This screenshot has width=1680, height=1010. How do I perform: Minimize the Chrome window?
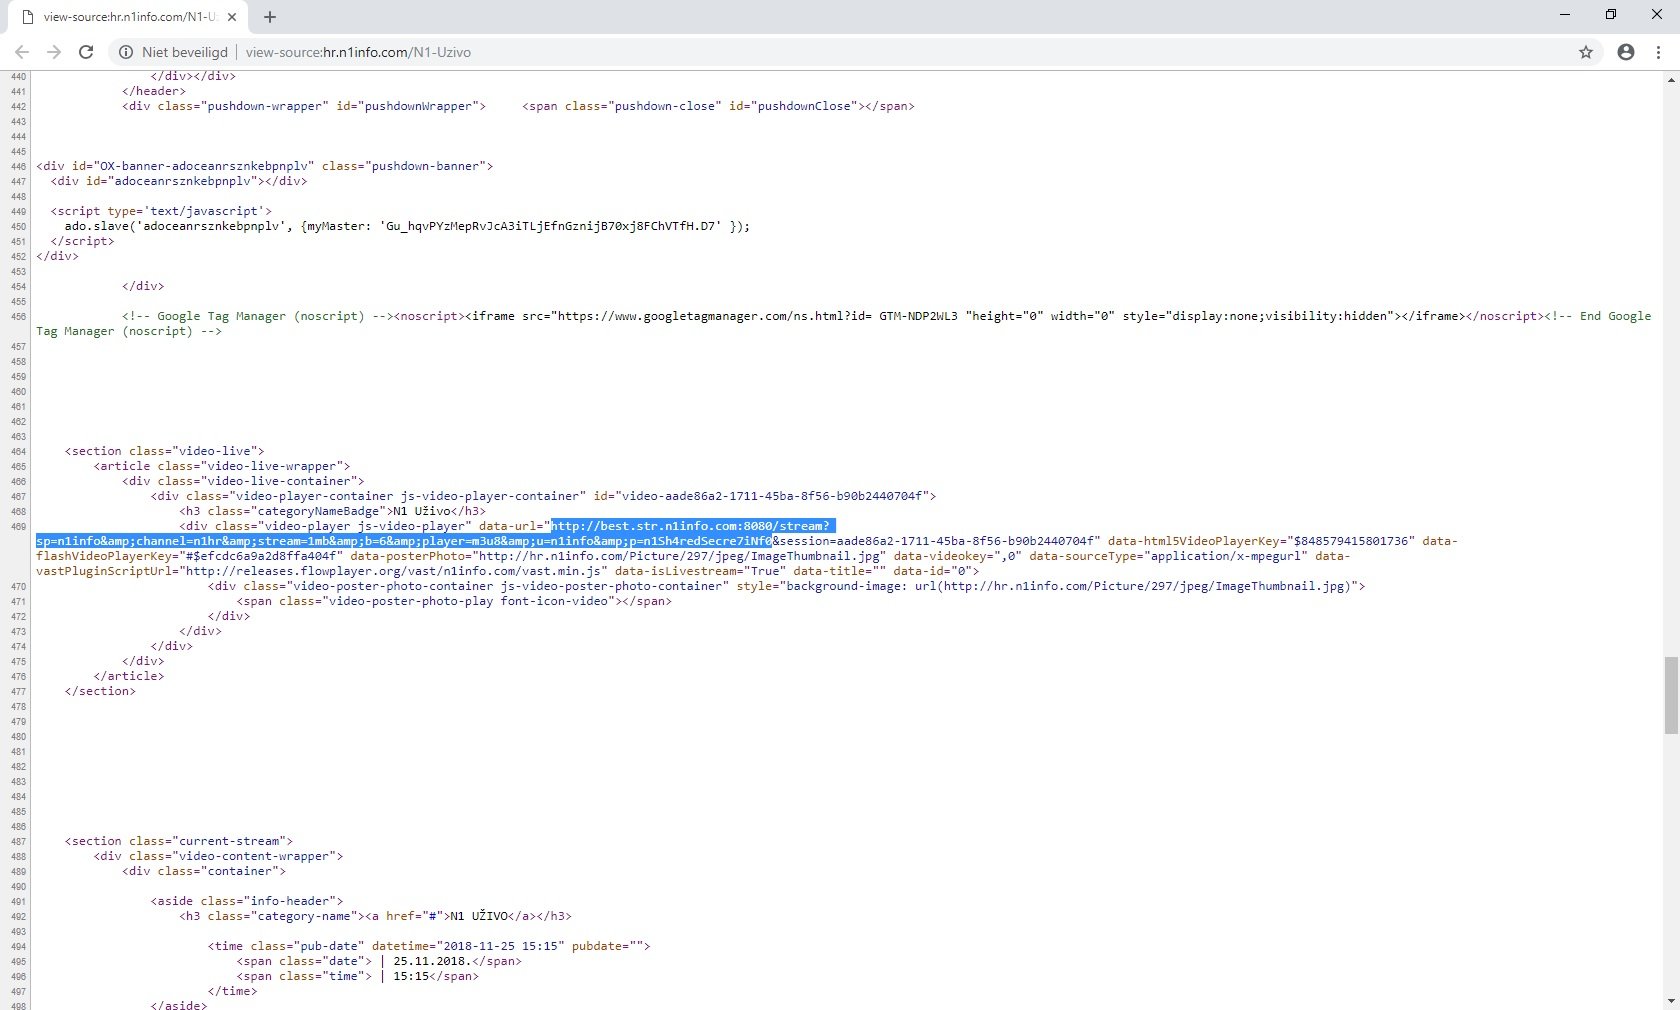(x=1565, y=15)
